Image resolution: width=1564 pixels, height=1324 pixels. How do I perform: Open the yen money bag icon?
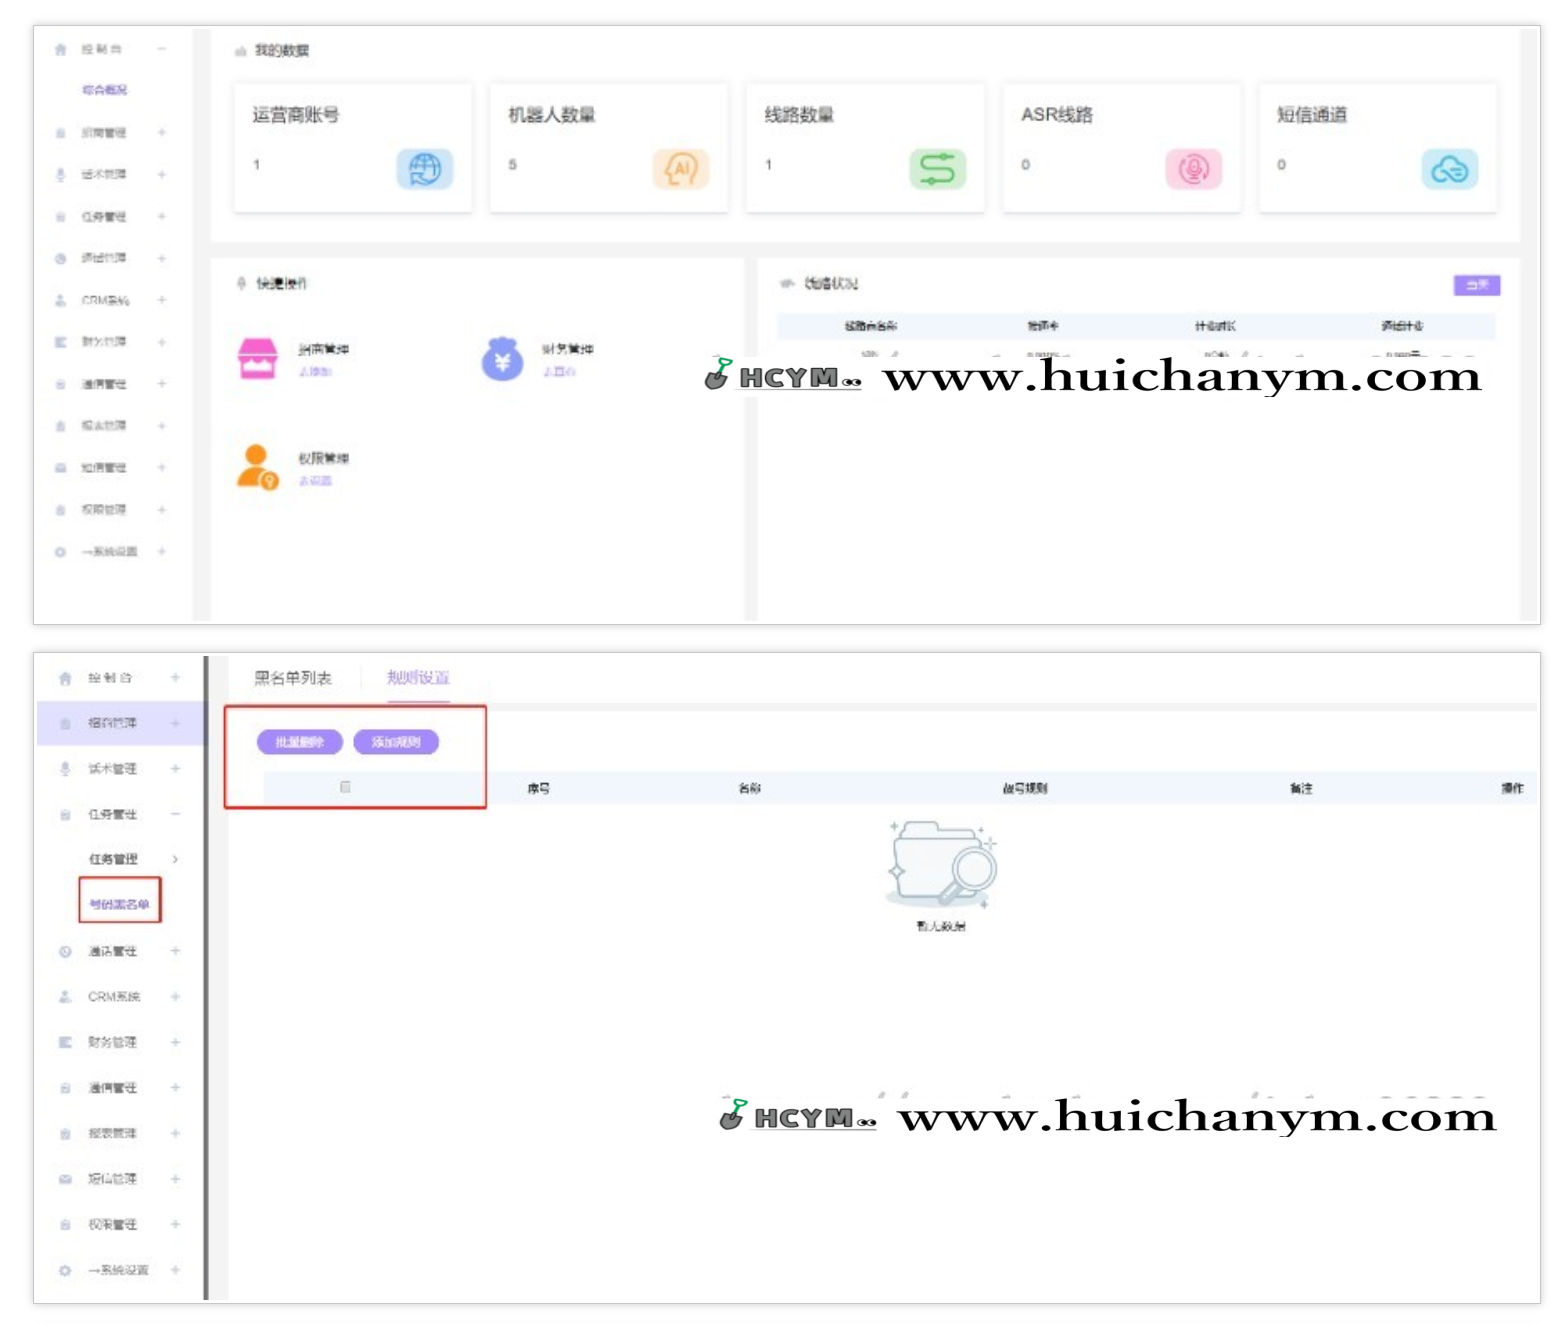click(x=502, y=359)
